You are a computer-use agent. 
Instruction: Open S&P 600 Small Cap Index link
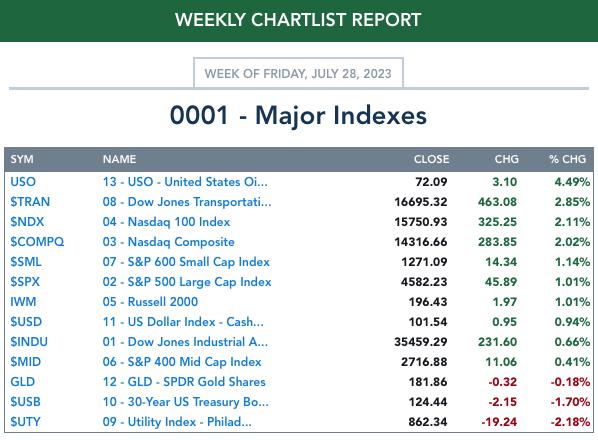click(x=186, y=262)
